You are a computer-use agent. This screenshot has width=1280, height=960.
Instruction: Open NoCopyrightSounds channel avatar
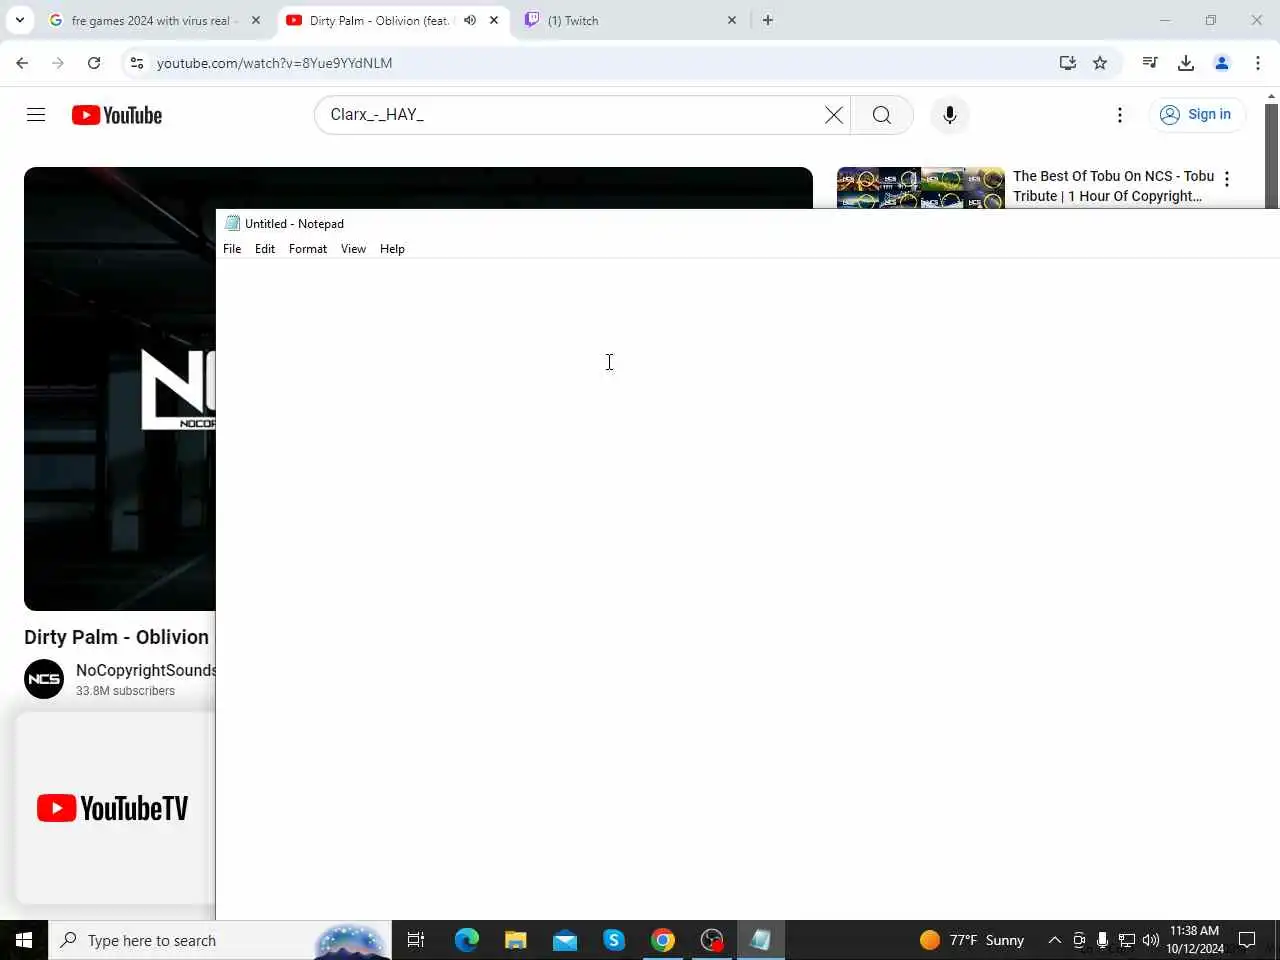pos(44,679)
